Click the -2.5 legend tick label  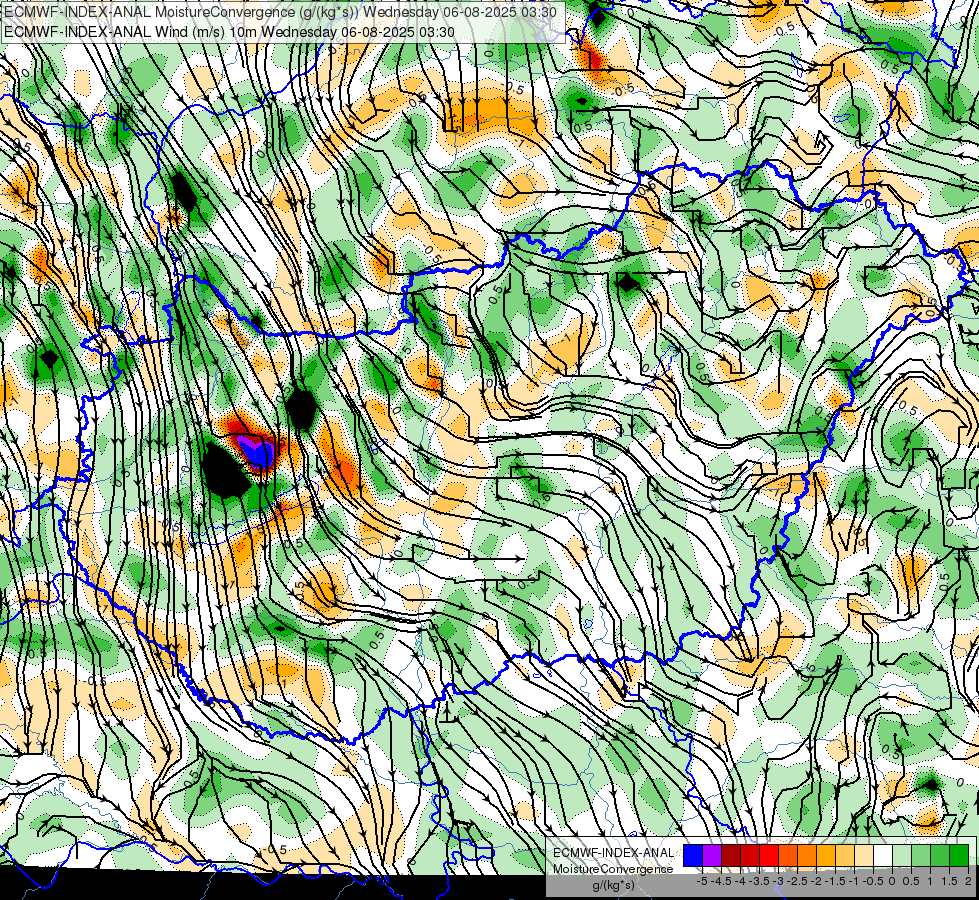coord(797,881)
